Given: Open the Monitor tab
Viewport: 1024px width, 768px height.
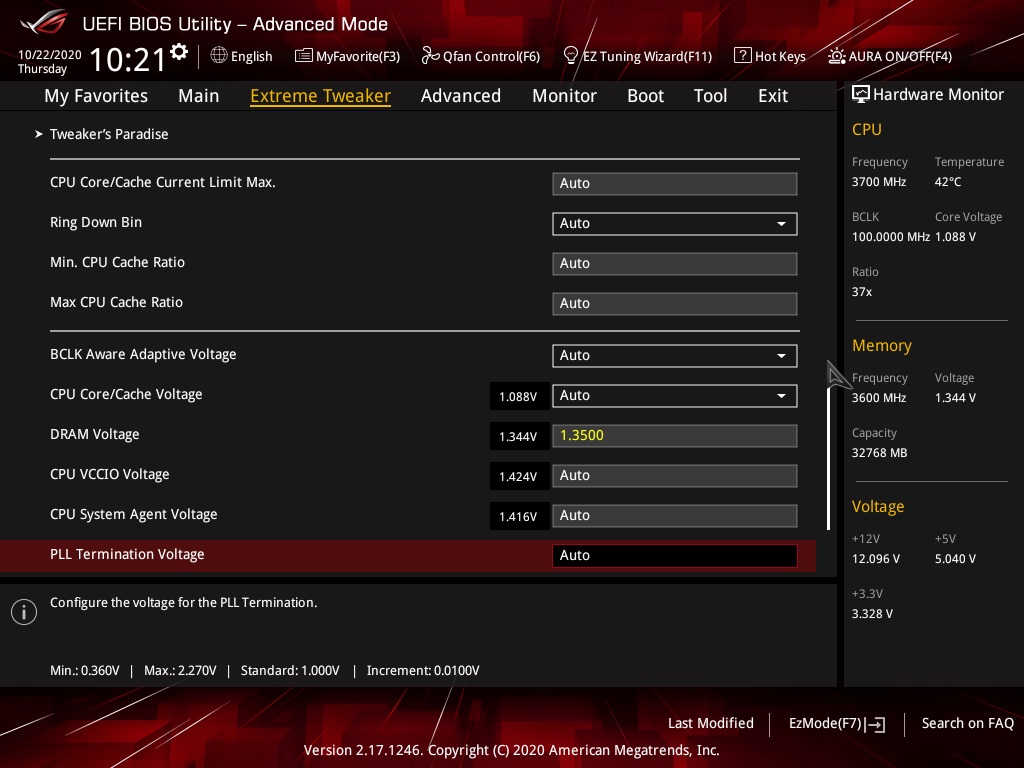Looking at the screenshot, I should tap(564, 96).
